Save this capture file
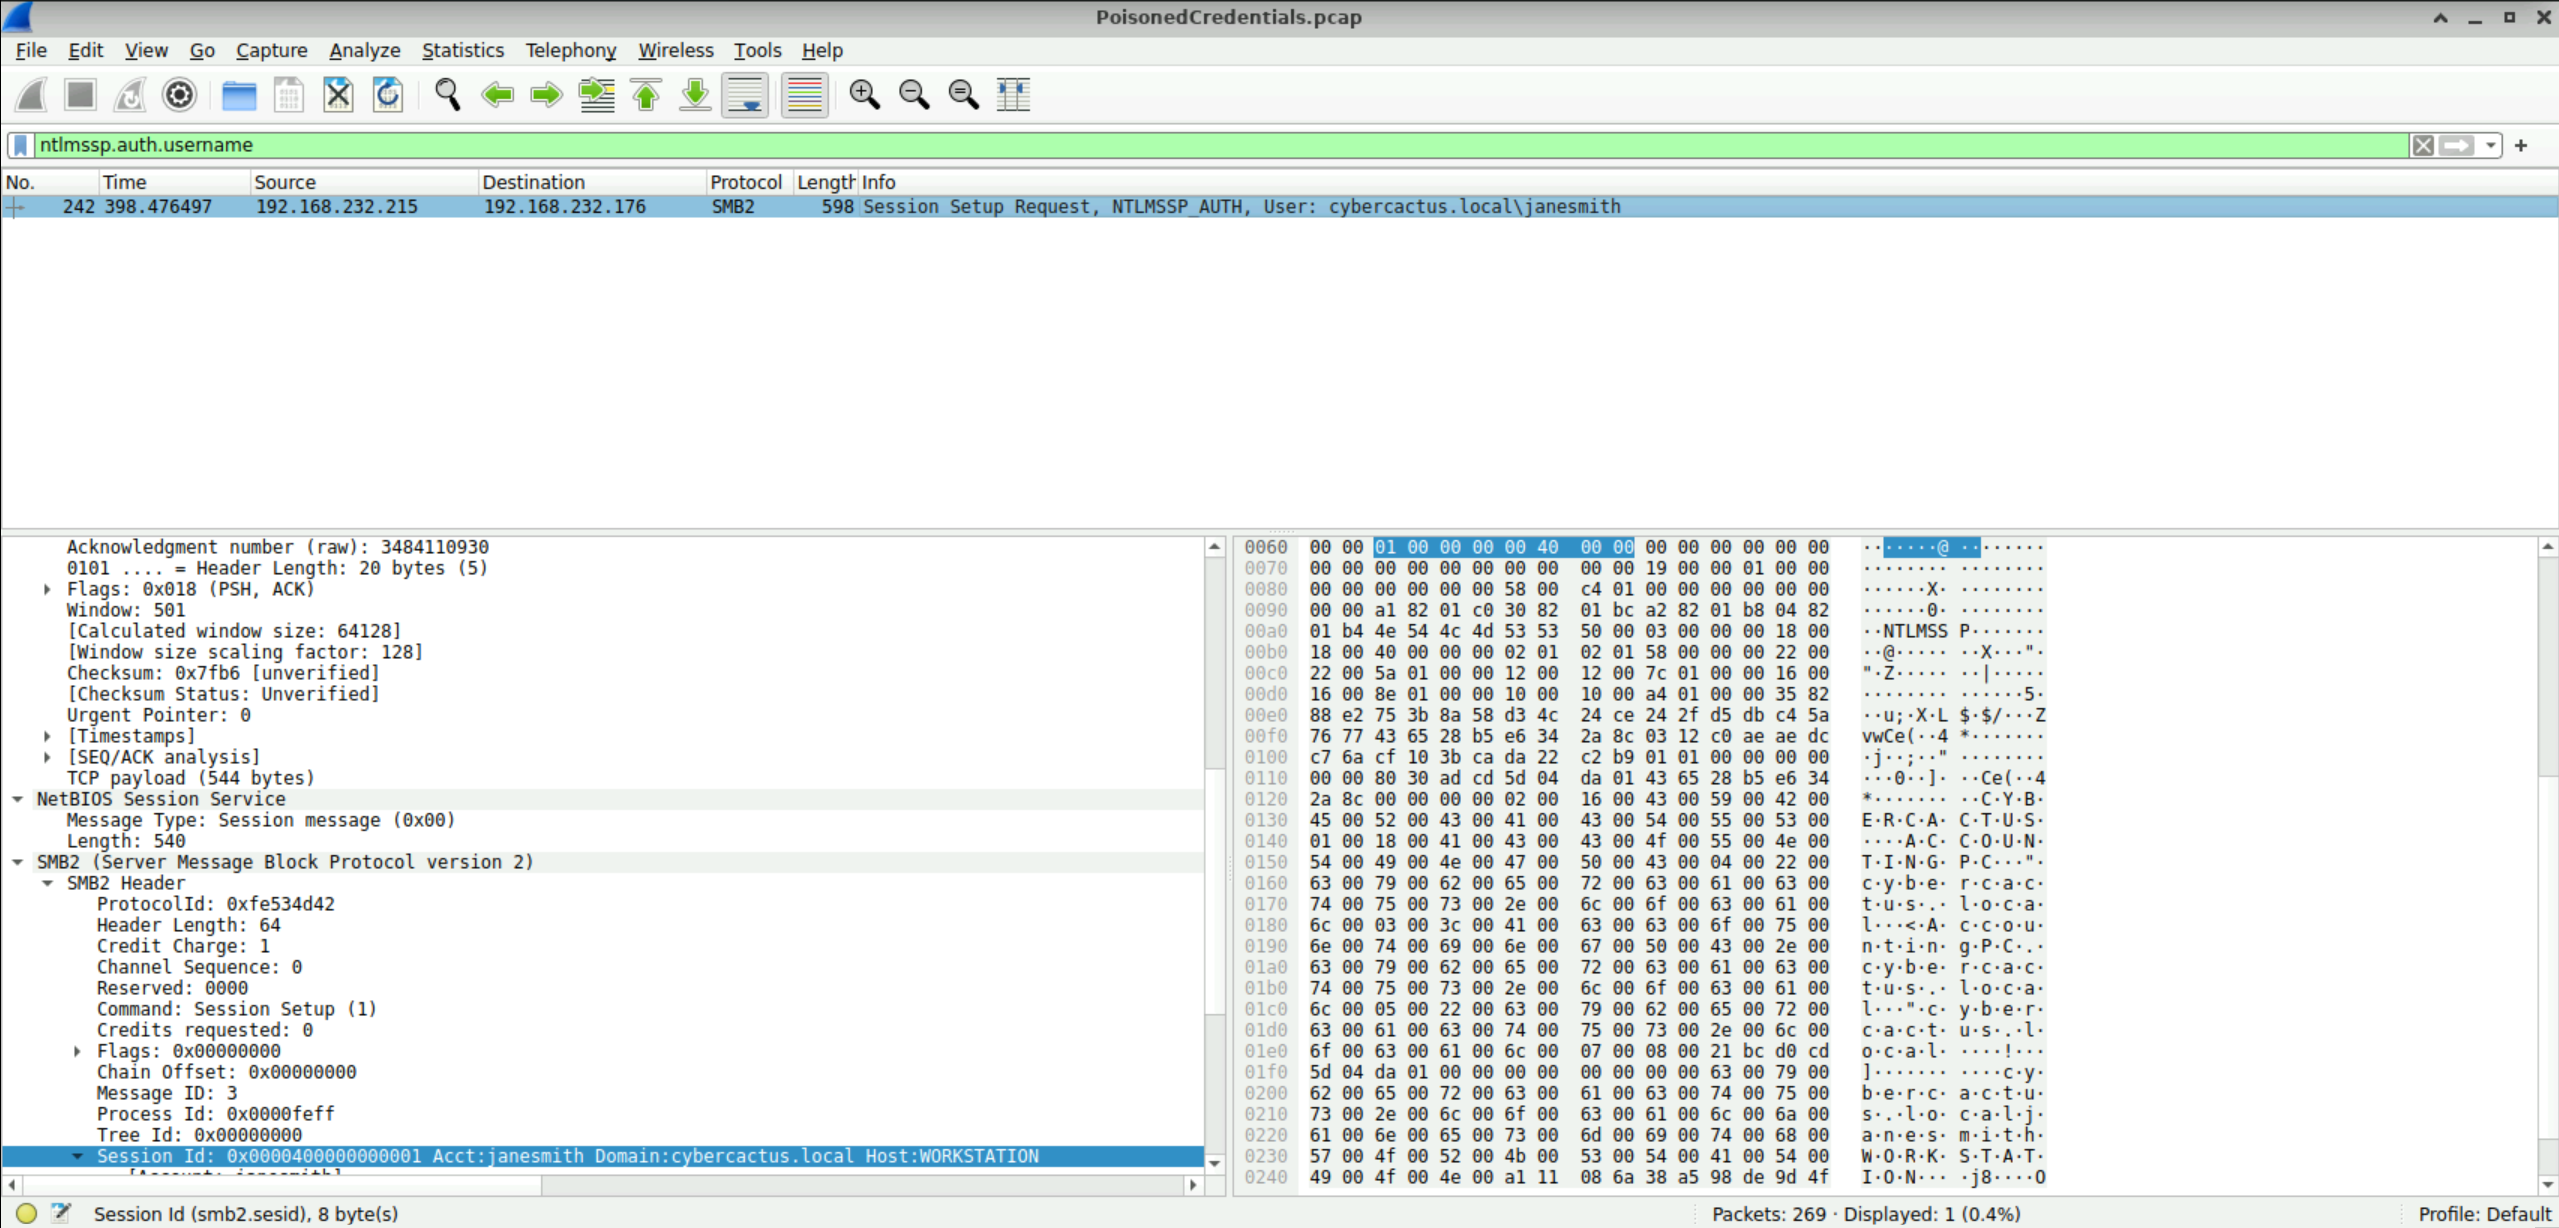Screen dimensions: 2559x1228 [x=289, y=95]
